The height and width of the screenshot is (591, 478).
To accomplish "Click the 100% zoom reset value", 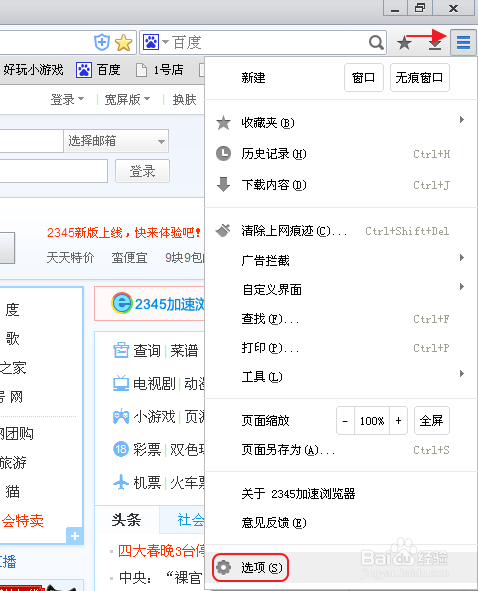I will click(x=372, y=421).
